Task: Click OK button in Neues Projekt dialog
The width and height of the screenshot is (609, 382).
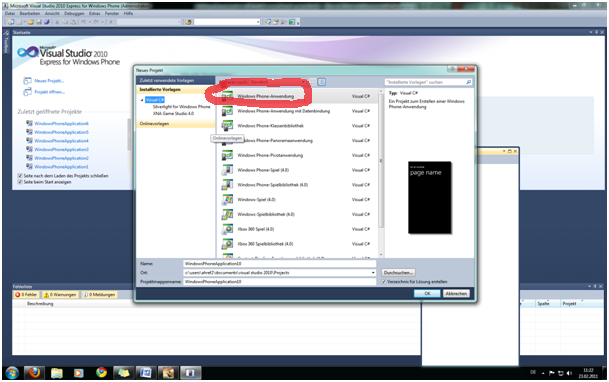Action: tap(427, 293)
